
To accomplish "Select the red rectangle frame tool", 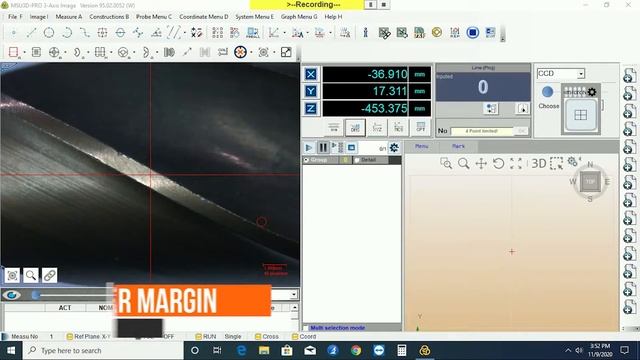I will [x=13, y=52].
